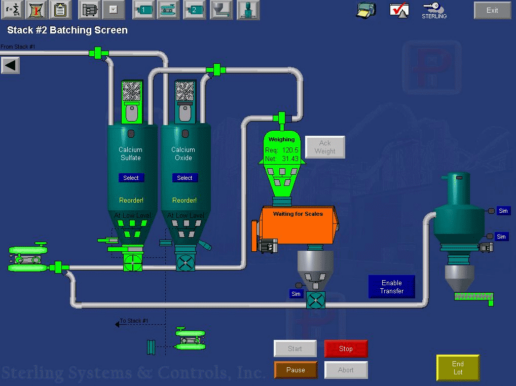Click the green screw conveyor at receiver outlet
The height and width of the screenshot is (386, 516).
click(474, 298)
